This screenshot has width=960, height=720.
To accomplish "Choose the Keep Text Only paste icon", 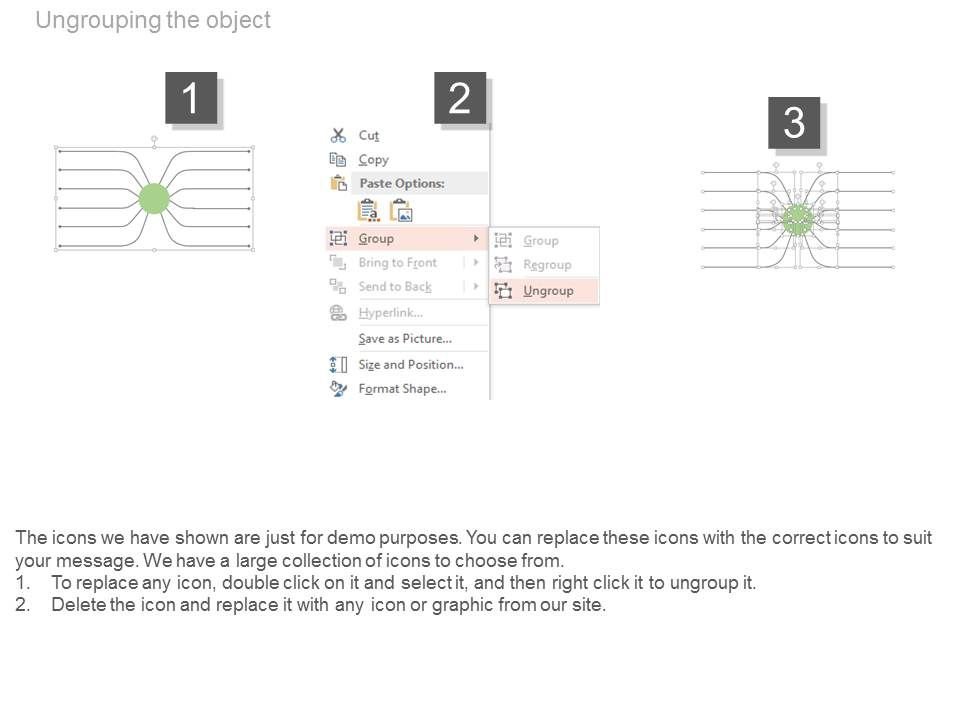I will point(368,210).
